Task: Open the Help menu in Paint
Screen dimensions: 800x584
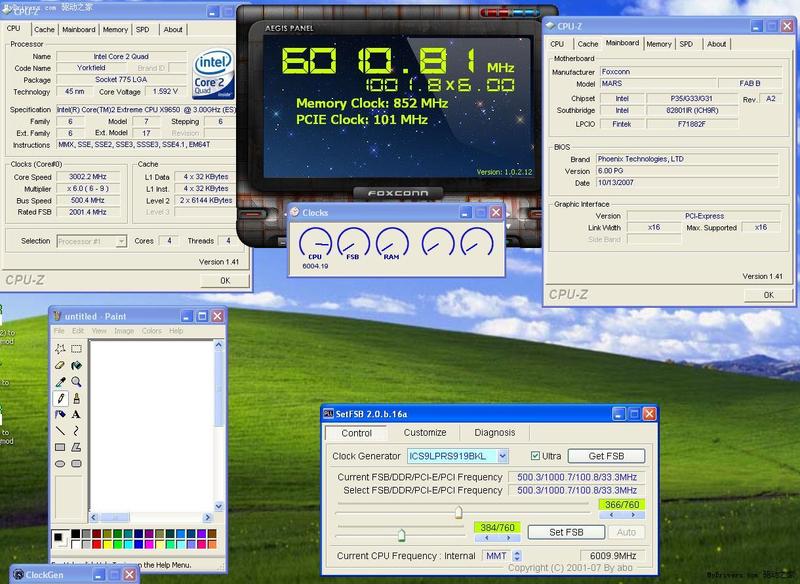Action: (x=176, y=331)
